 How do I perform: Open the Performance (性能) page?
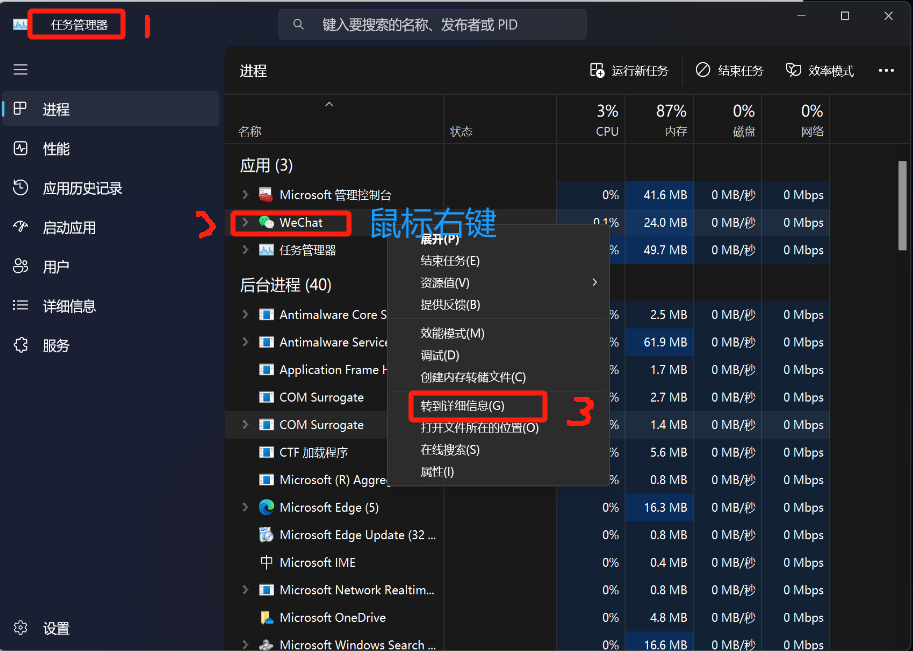tap(111, 148)
